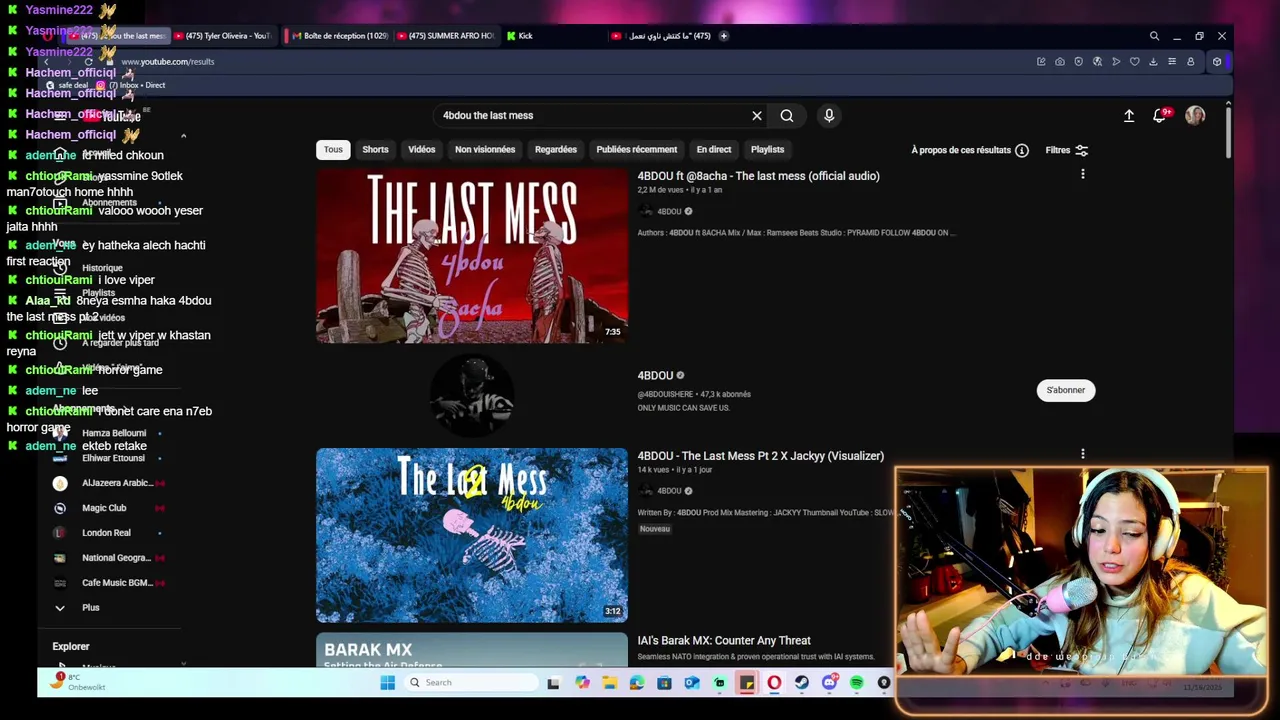Switch to Tyler Oliveira YouTube browser tab

point(222,36)
